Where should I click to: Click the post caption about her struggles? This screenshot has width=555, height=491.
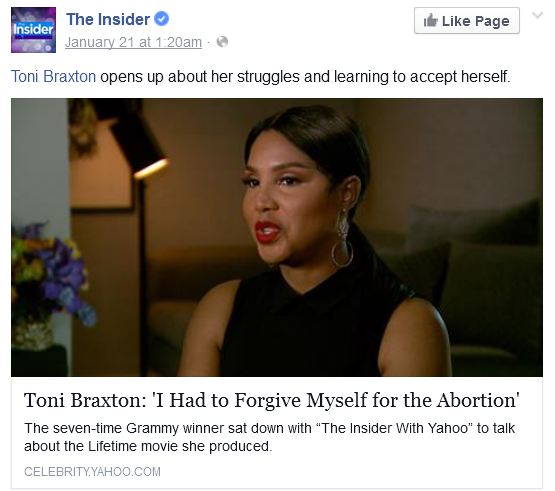[261, 76]
